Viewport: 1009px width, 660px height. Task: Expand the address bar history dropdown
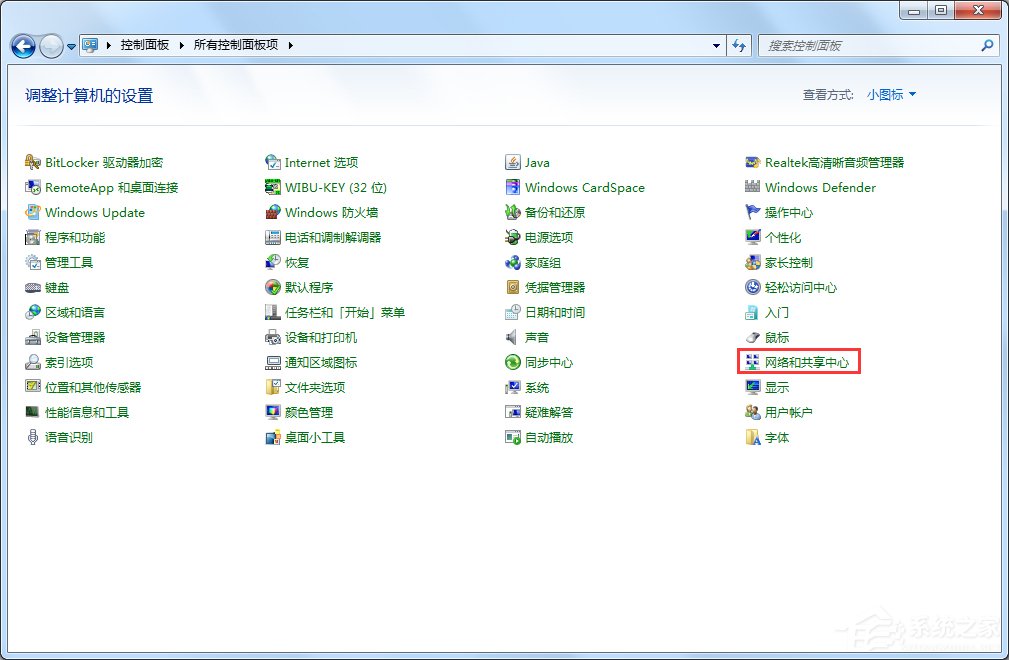[714, 45]
